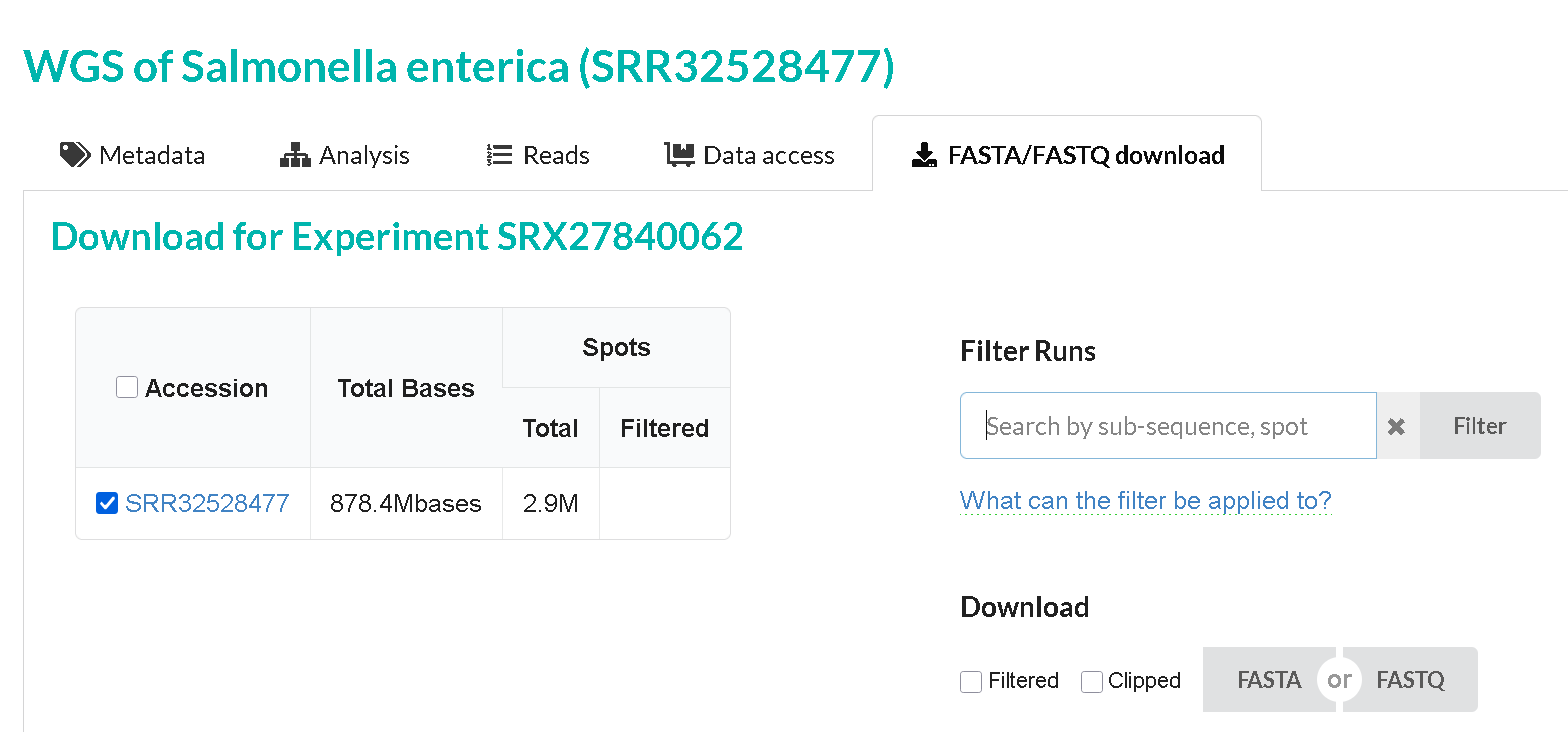
Task: Download reads as FASTQ
Action: click(x=1410, y=680)
